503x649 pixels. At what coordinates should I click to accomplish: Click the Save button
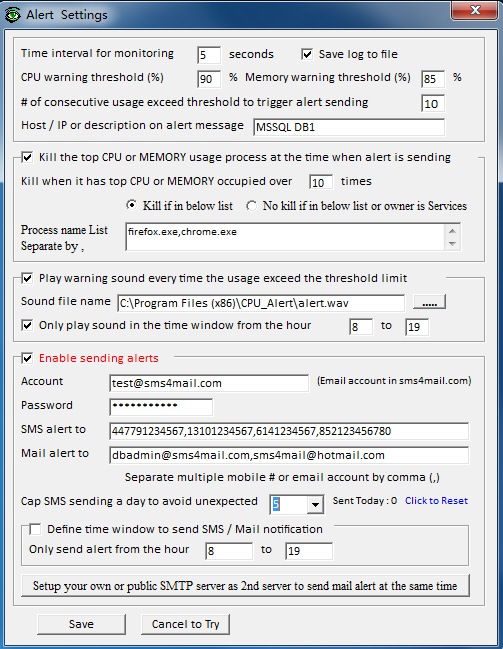(81, 624)
